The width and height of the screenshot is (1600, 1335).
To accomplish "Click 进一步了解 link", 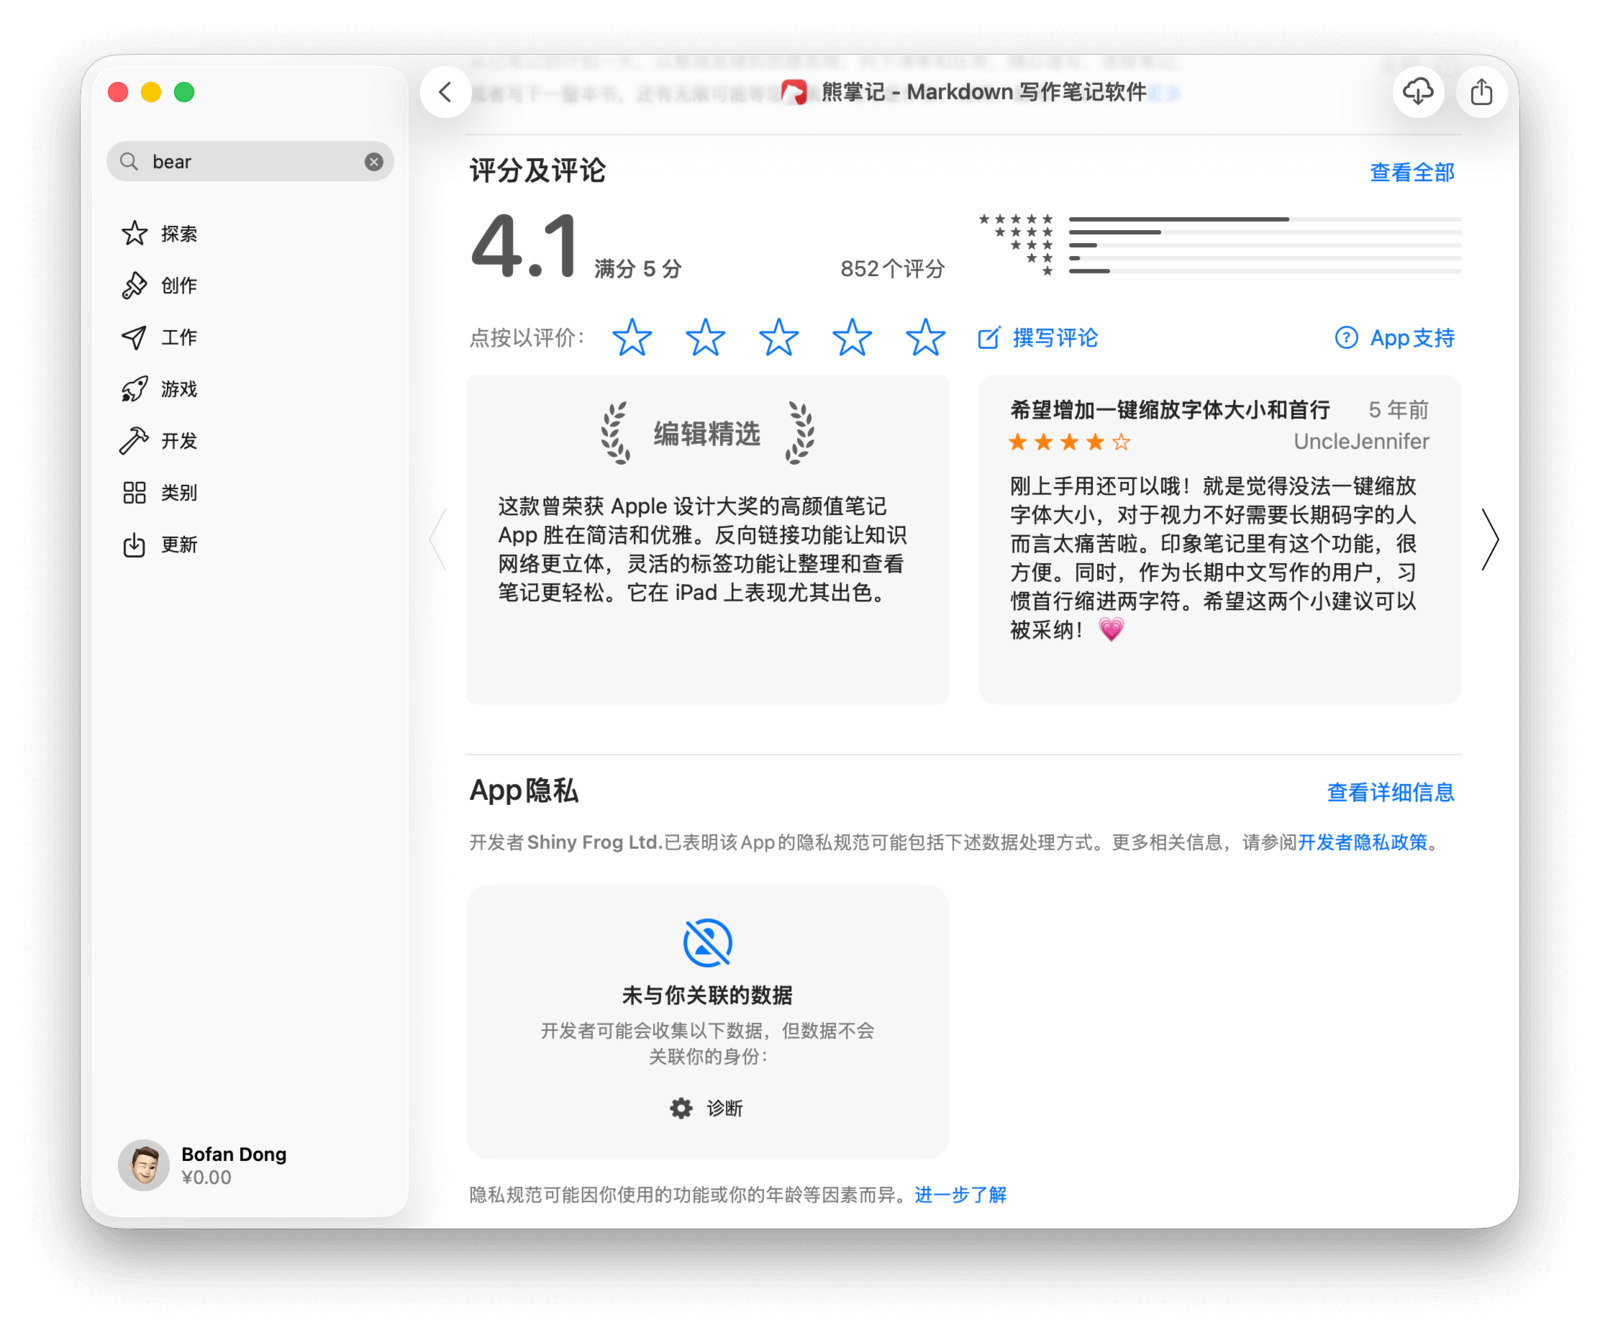I will (961, 1195).
